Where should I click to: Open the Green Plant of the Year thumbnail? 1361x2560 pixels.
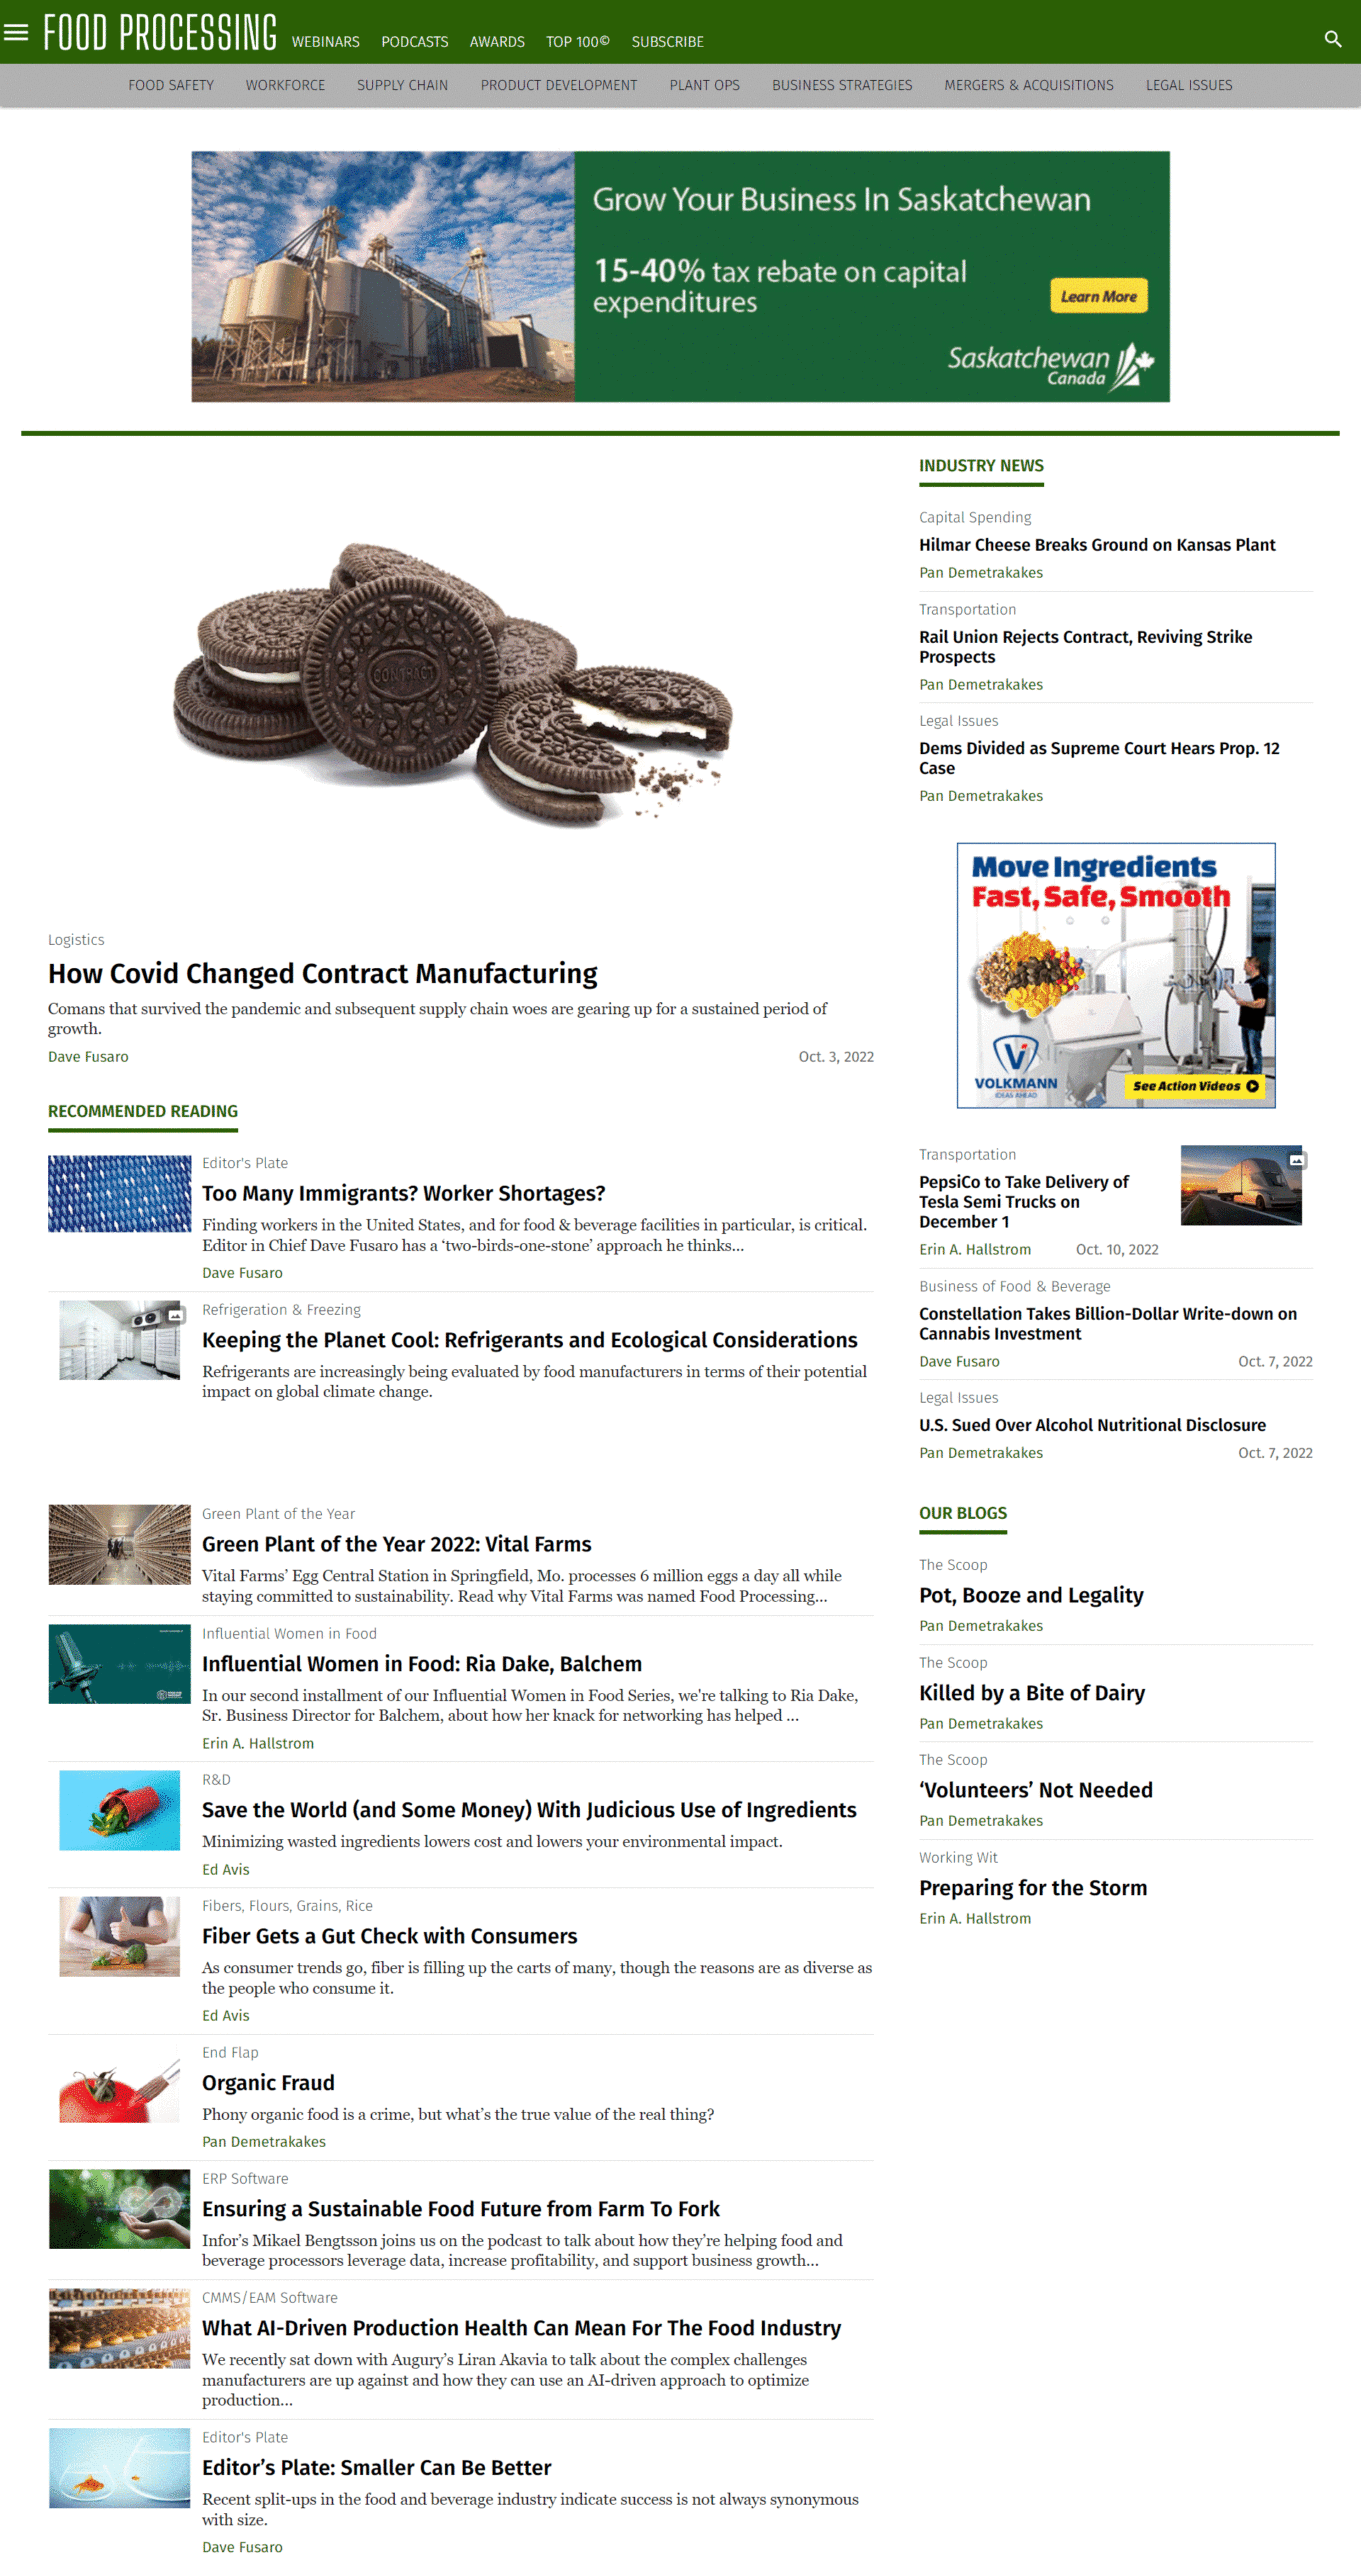pos(119,1544)
